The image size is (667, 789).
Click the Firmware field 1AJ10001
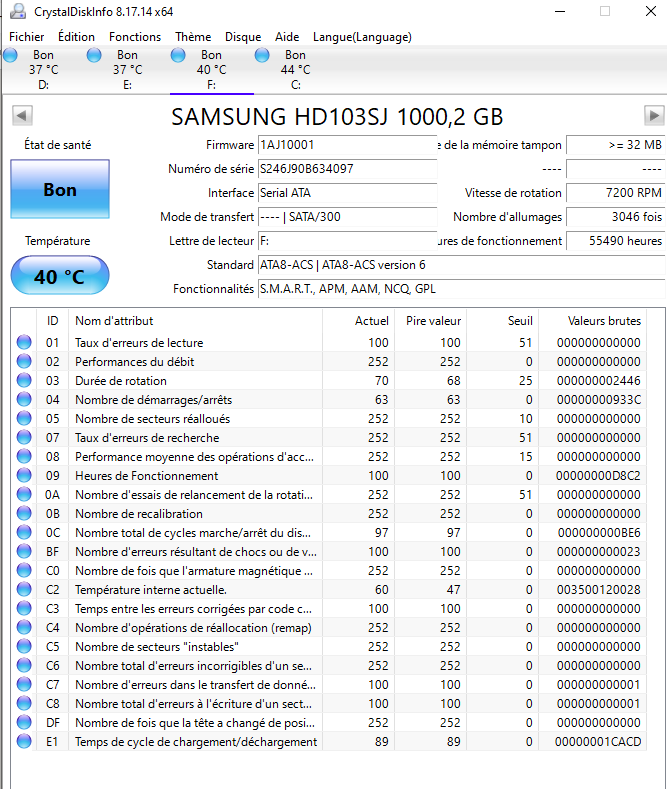click(x=347, y=145)
